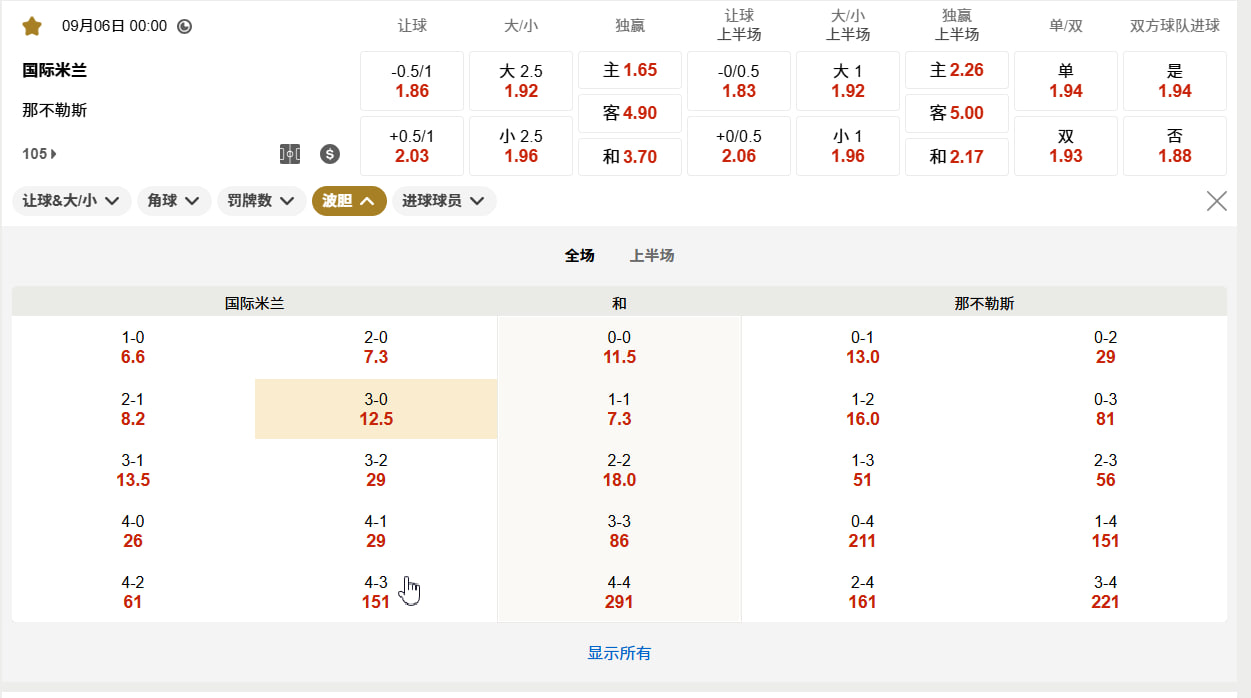Select 是 both teams score 1.94
This screenshot has height=698, width=1251.
(x=1175, y=81)
